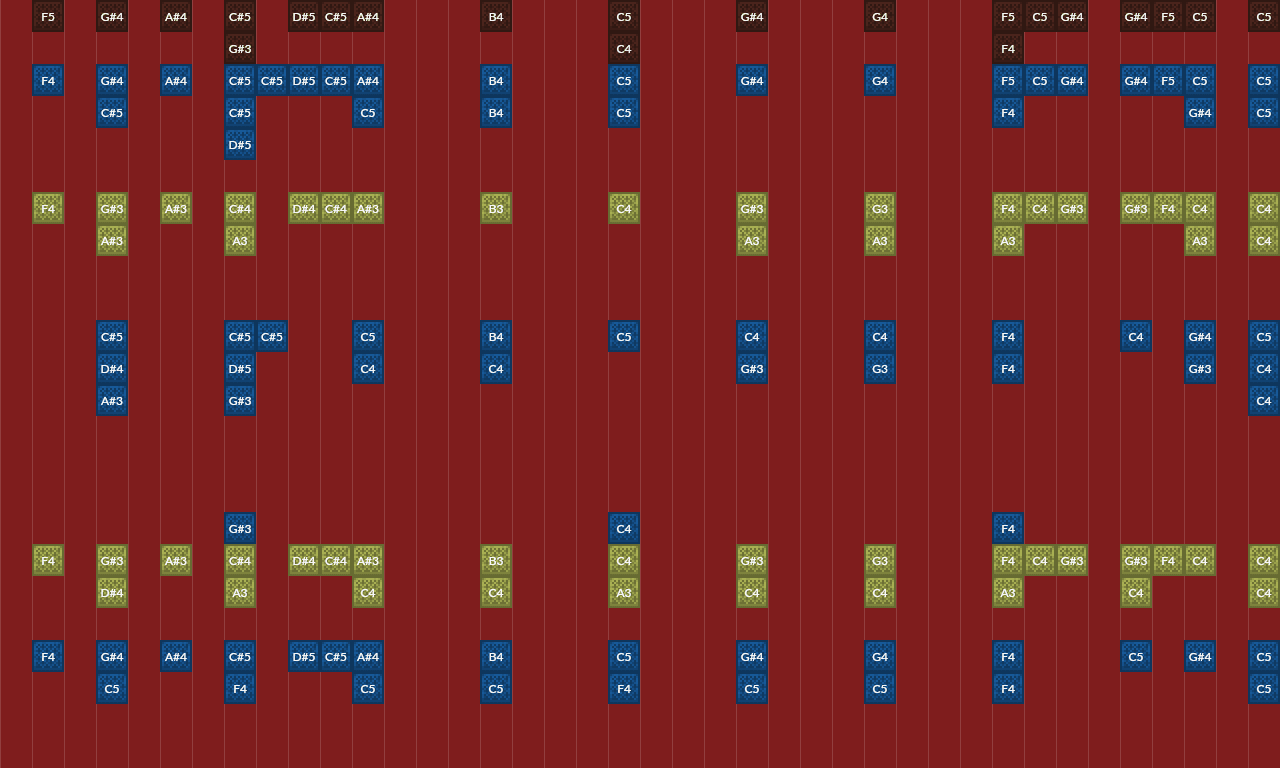Click the stacked B4 blue note pair in the middle
This screenshot has height=768, width=1280.
496,96
